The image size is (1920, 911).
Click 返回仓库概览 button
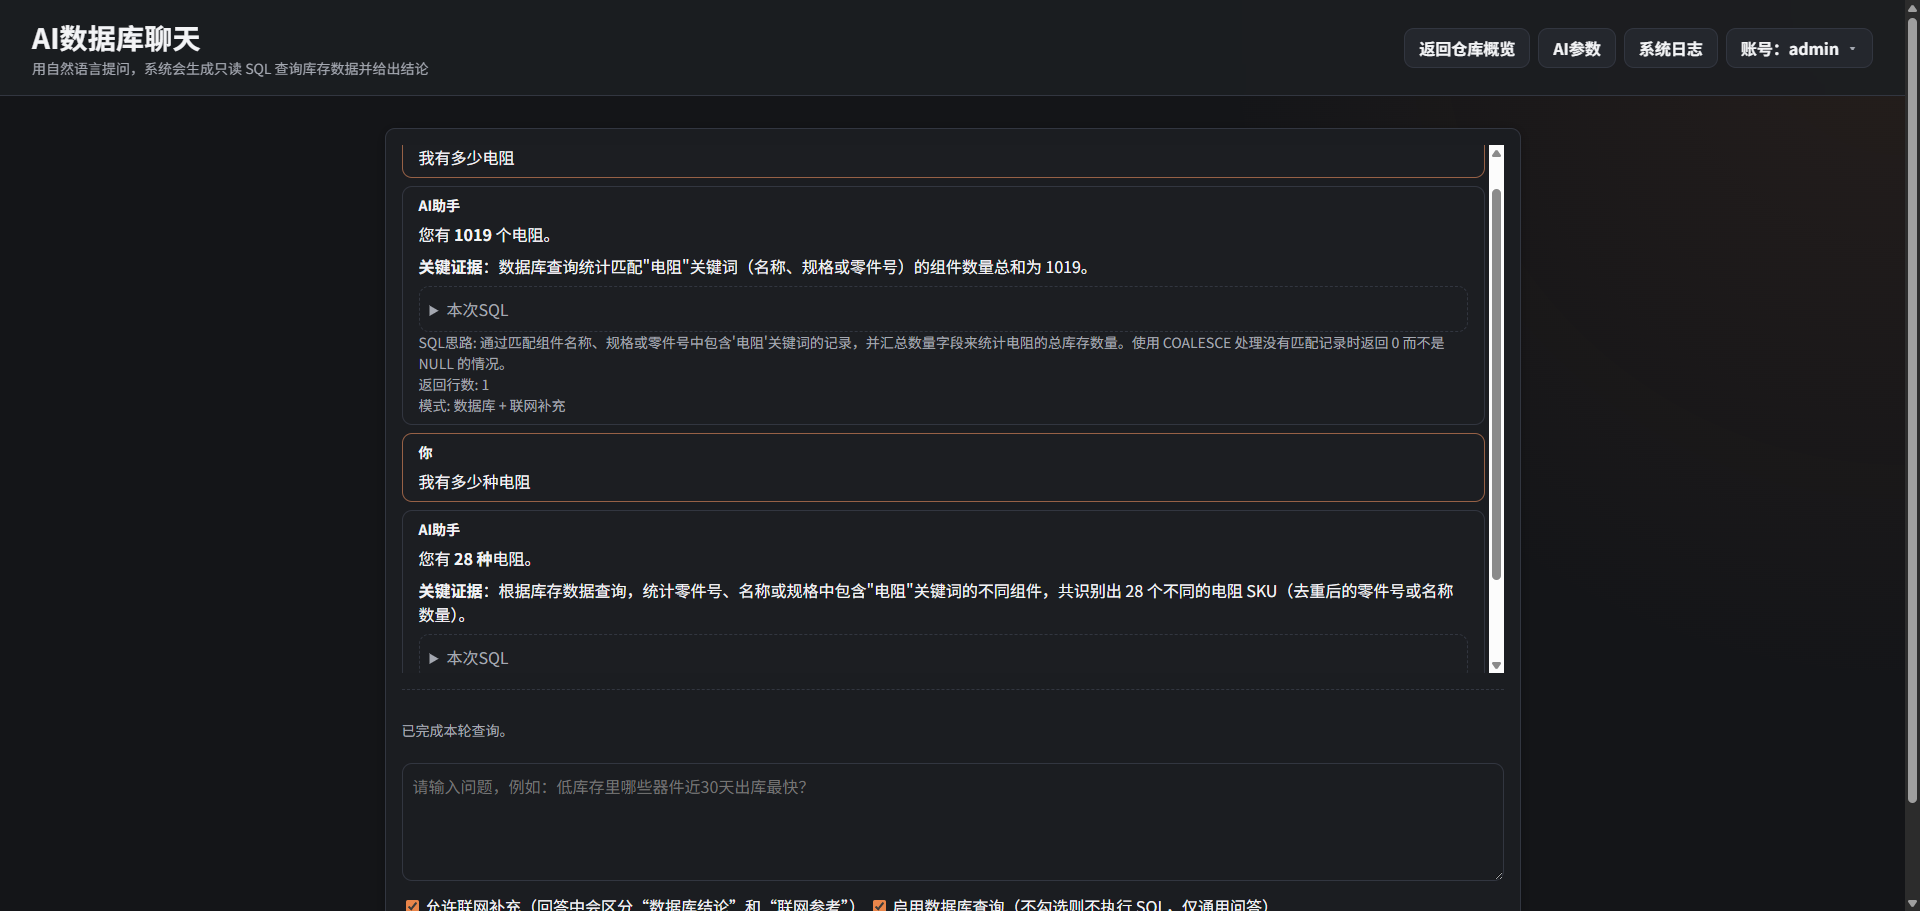pyautogui.click(x=1466, y=49)
